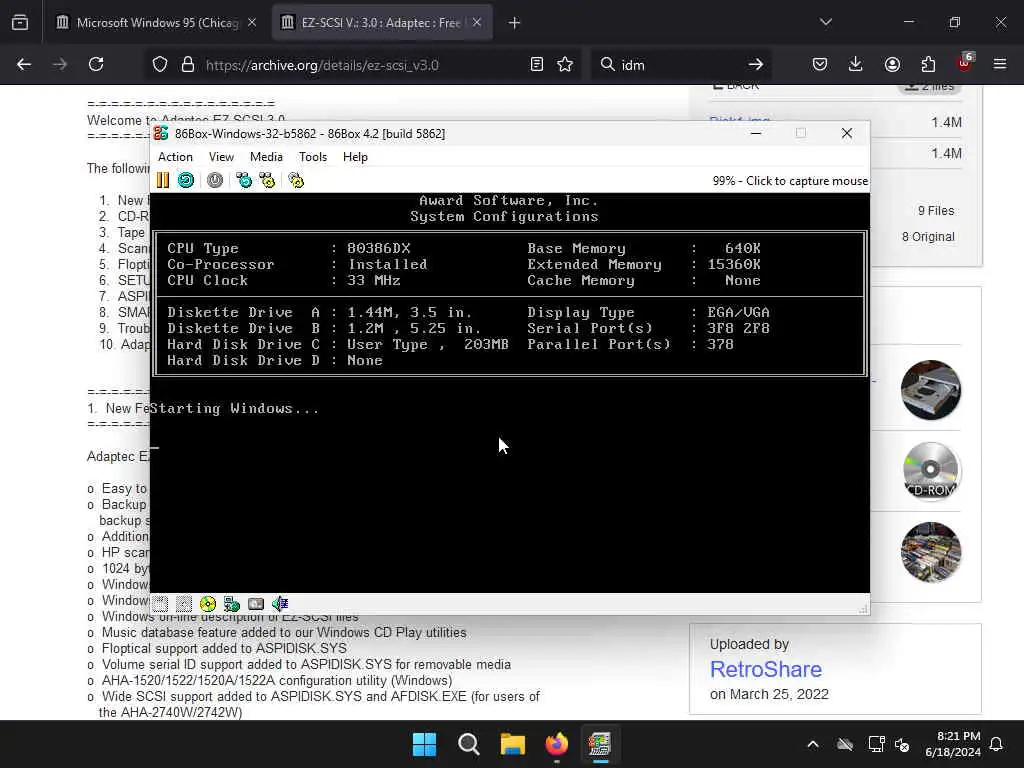1024x768 pixels.
Task: Open Firefox hamburger application menu
Action: (x=1000, y=65)
